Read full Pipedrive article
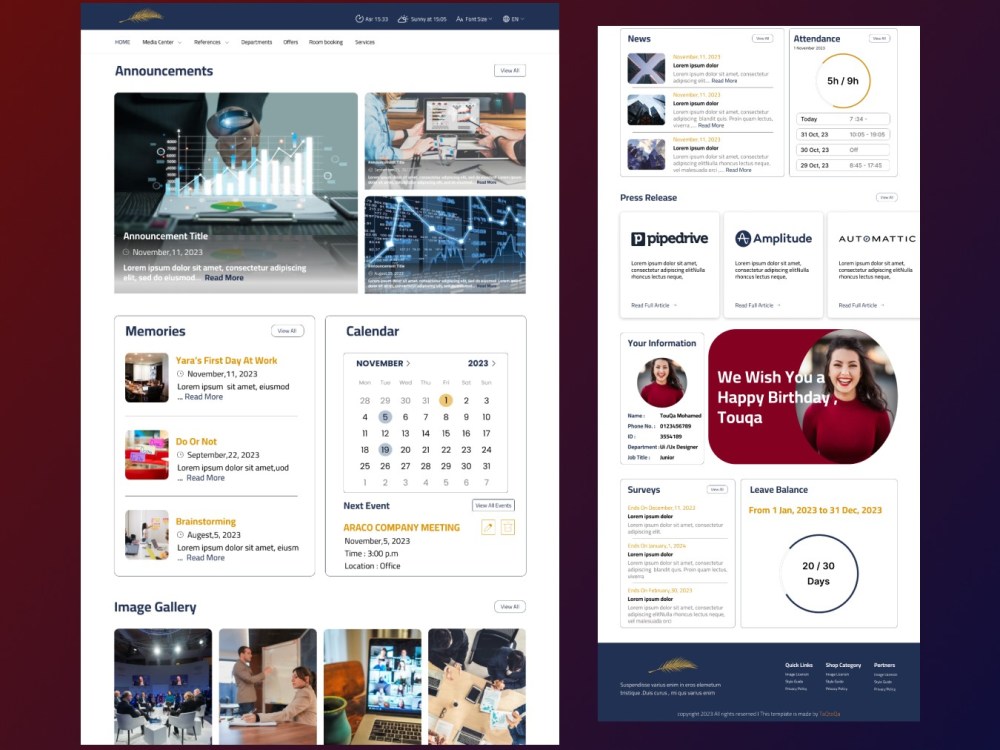The height and width of the screenshot is (750, 1000). coord(654,305)
